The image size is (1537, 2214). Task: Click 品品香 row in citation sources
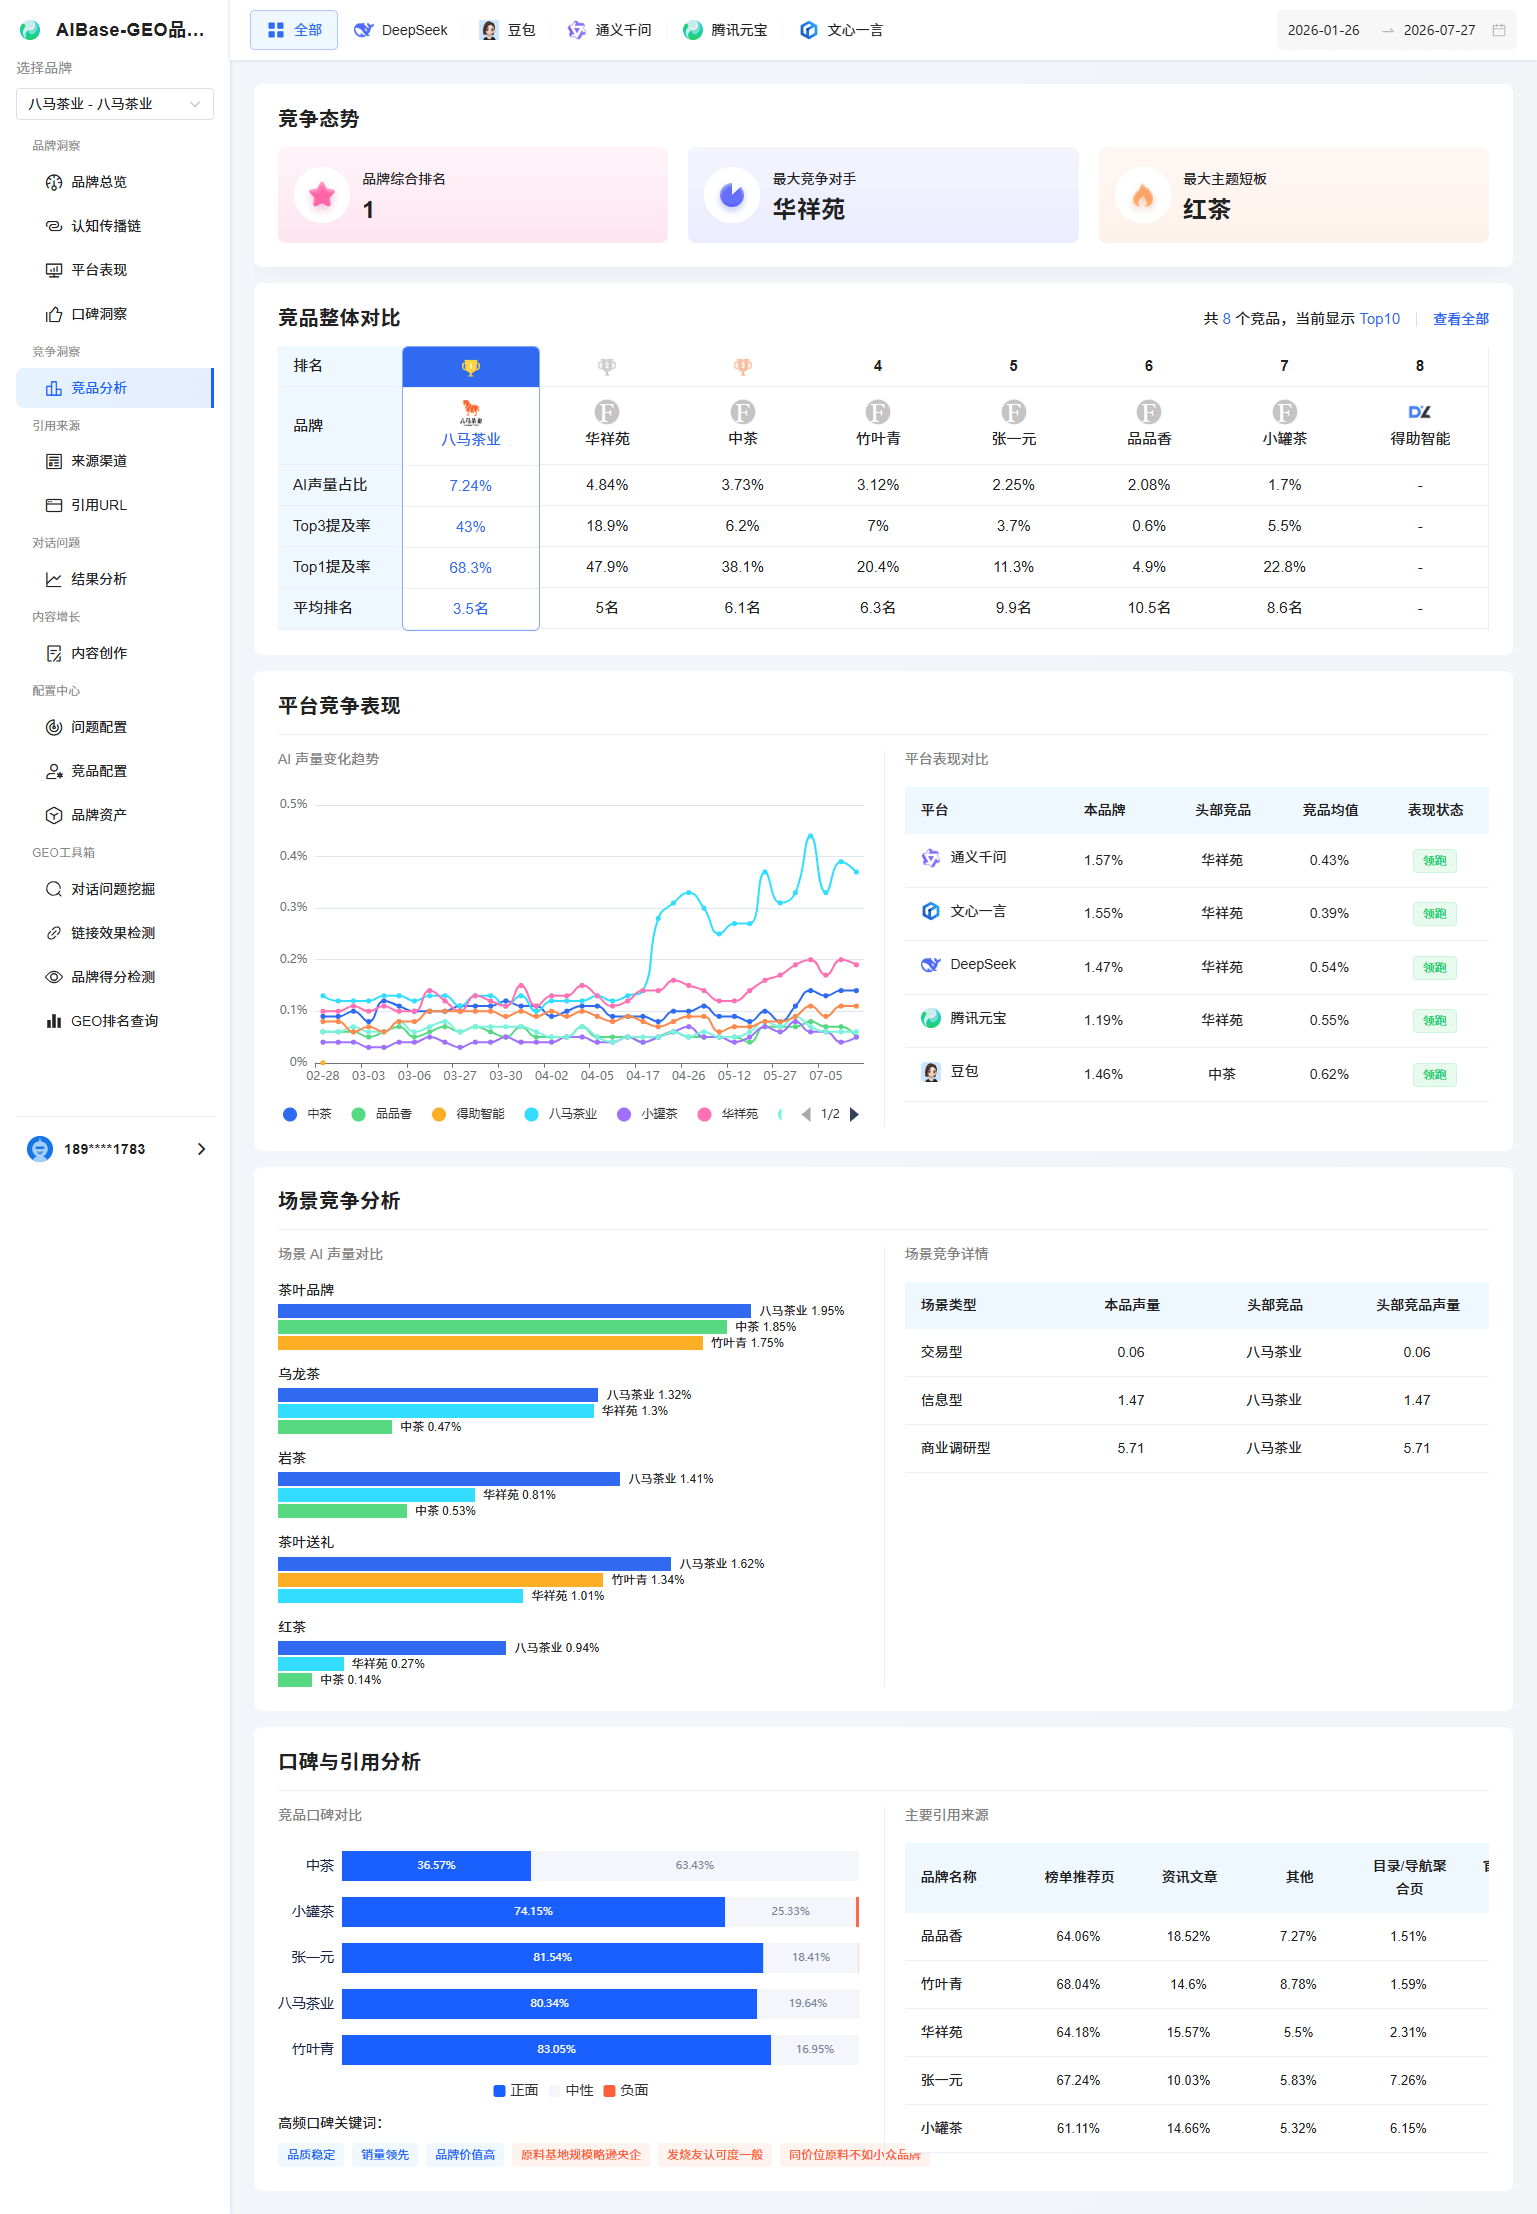(x=1197, y=1936)
